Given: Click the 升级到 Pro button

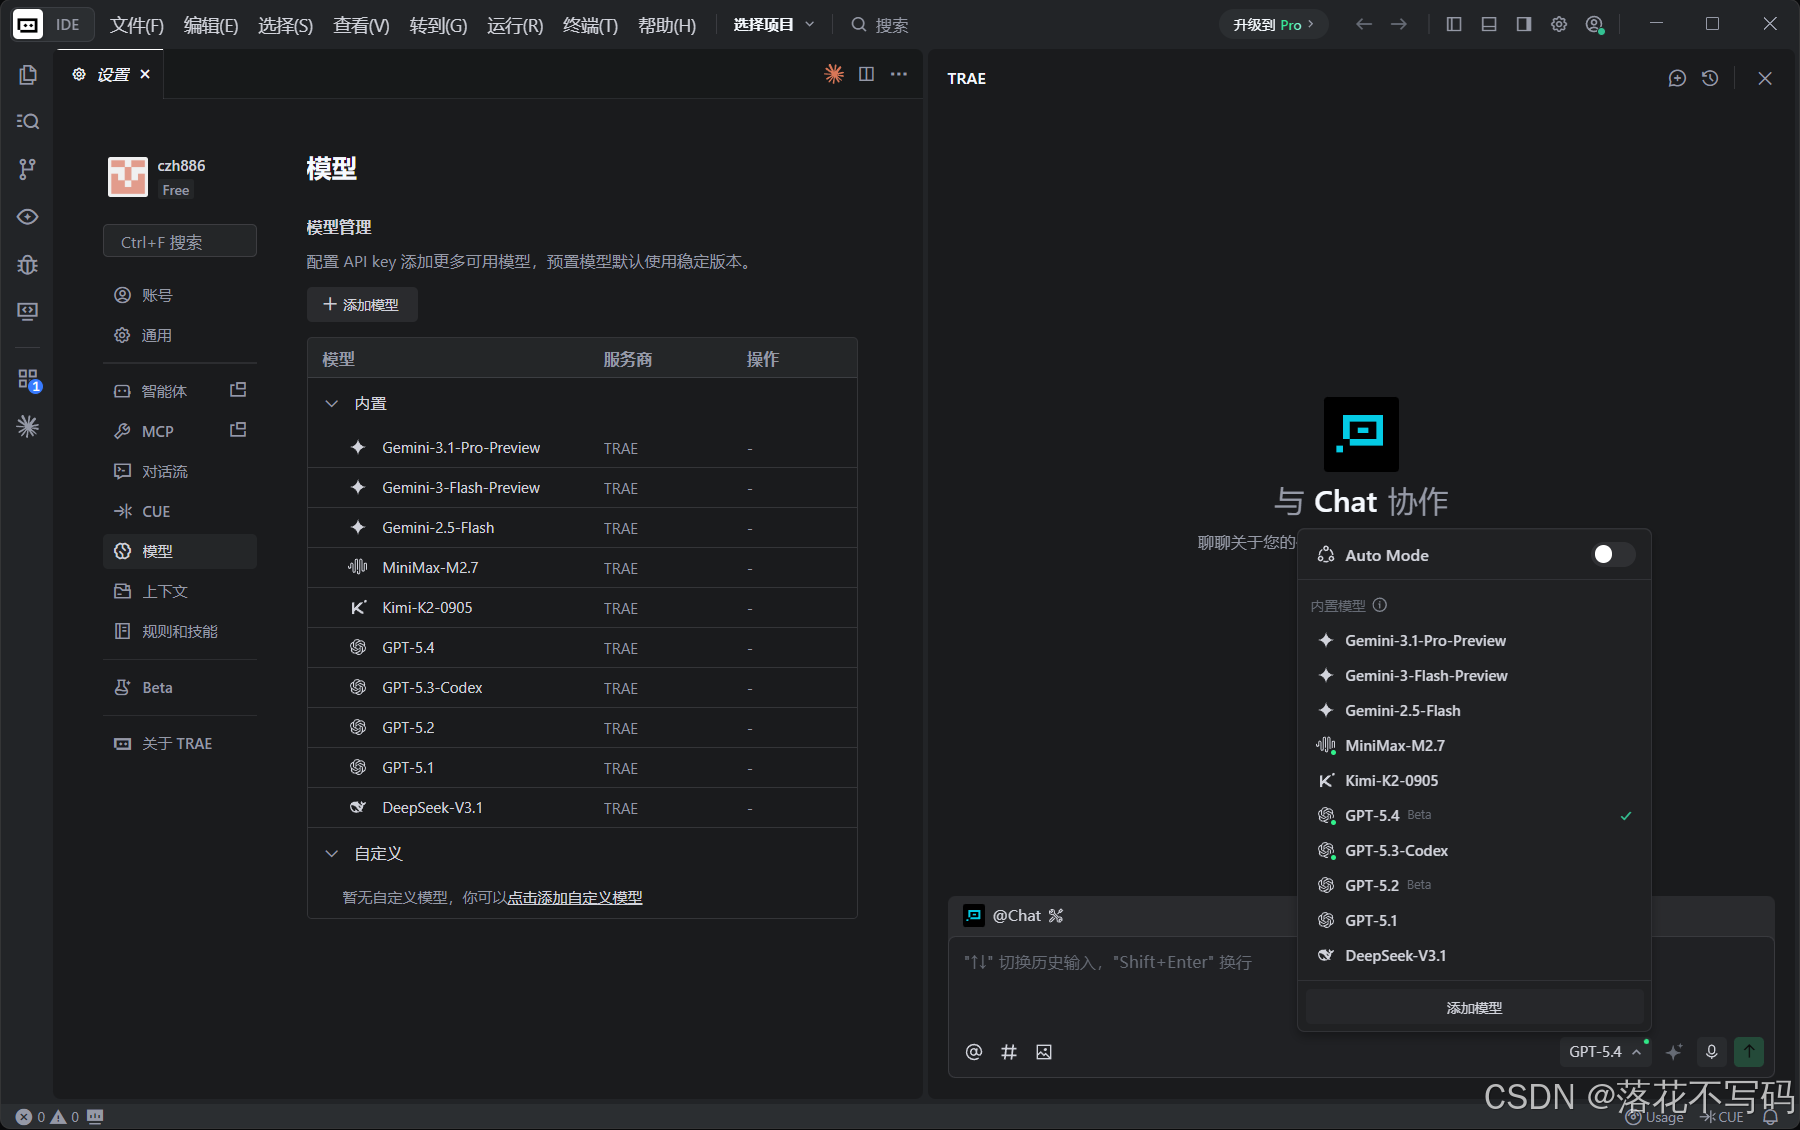Looking at the screenshot, I should 1273,24.
